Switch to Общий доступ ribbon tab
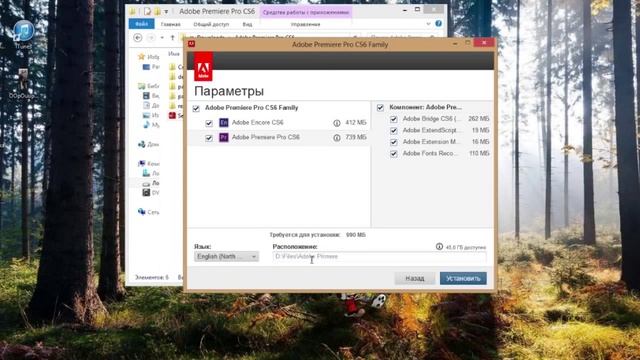This screenshot has width=640, height=360. pos(211,24)
